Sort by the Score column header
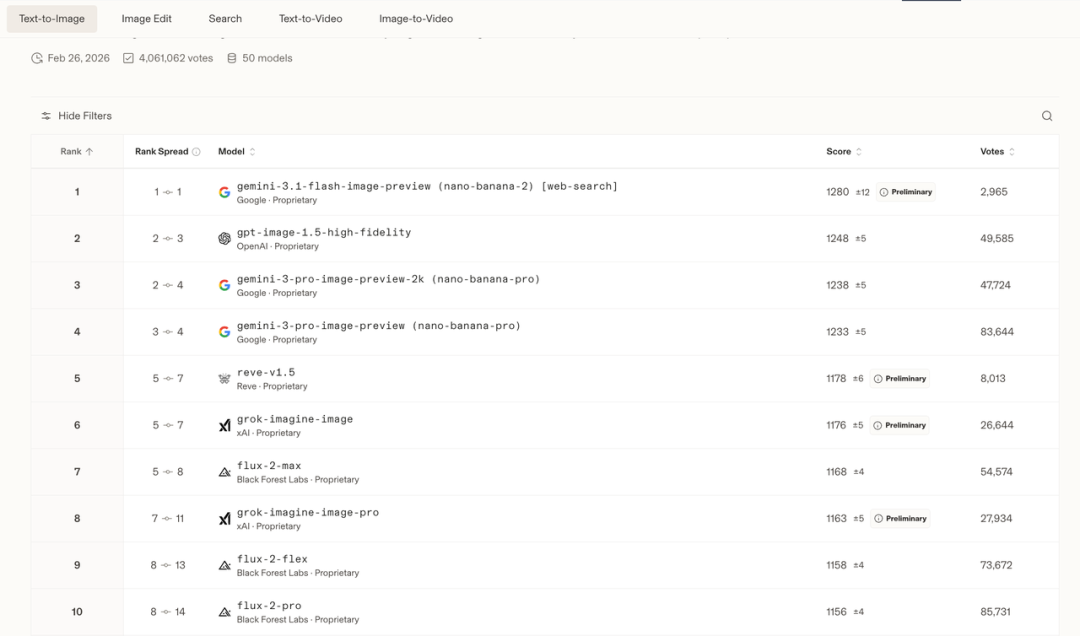 tap(844, 152)
